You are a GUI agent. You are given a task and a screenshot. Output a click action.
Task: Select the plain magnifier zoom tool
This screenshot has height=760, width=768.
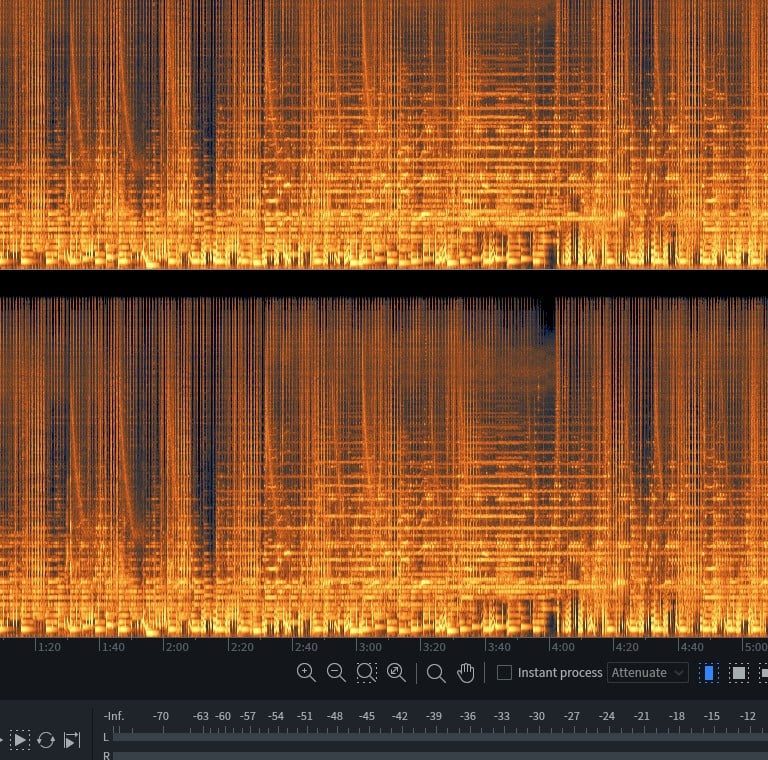(x=435, y=673)
